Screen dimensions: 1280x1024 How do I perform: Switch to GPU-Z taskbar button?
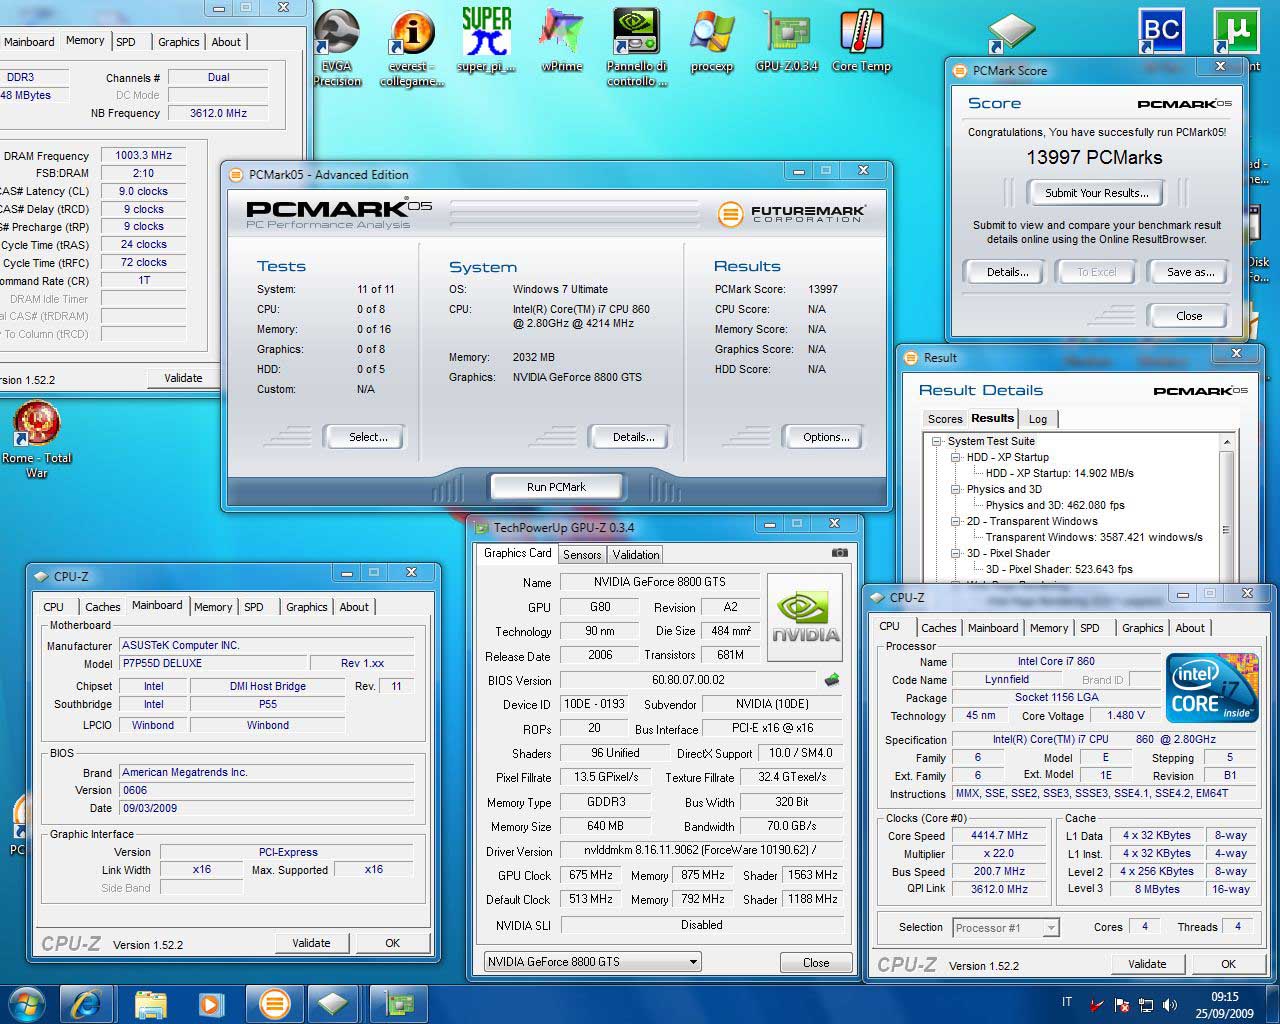(398, 1004)
